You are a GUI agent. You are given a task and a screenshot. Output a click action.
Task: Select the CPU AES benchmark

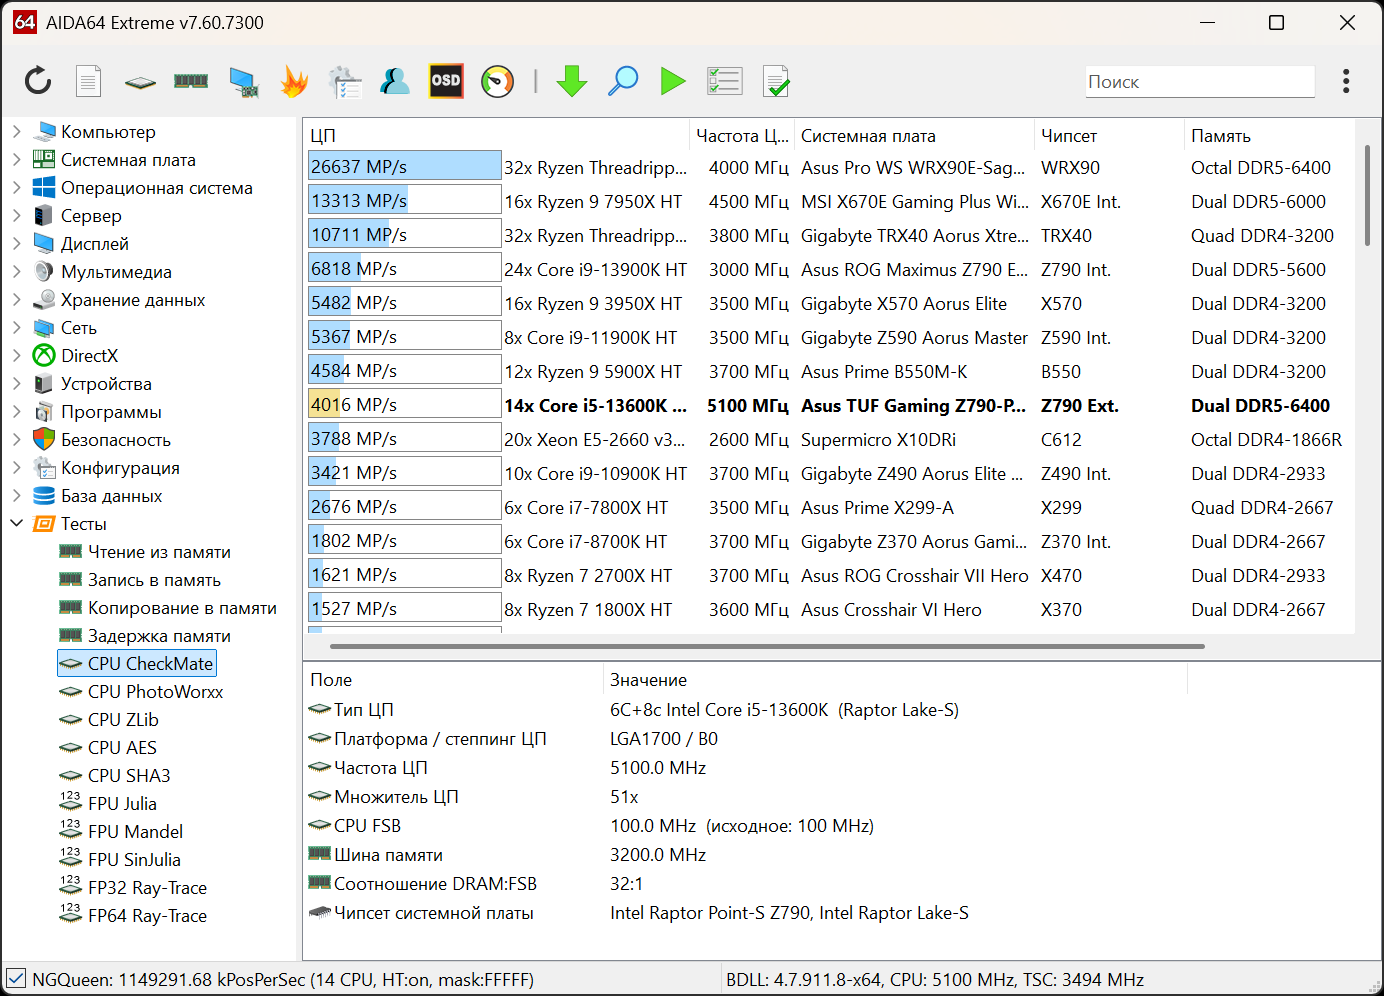(x=122, y=748)
